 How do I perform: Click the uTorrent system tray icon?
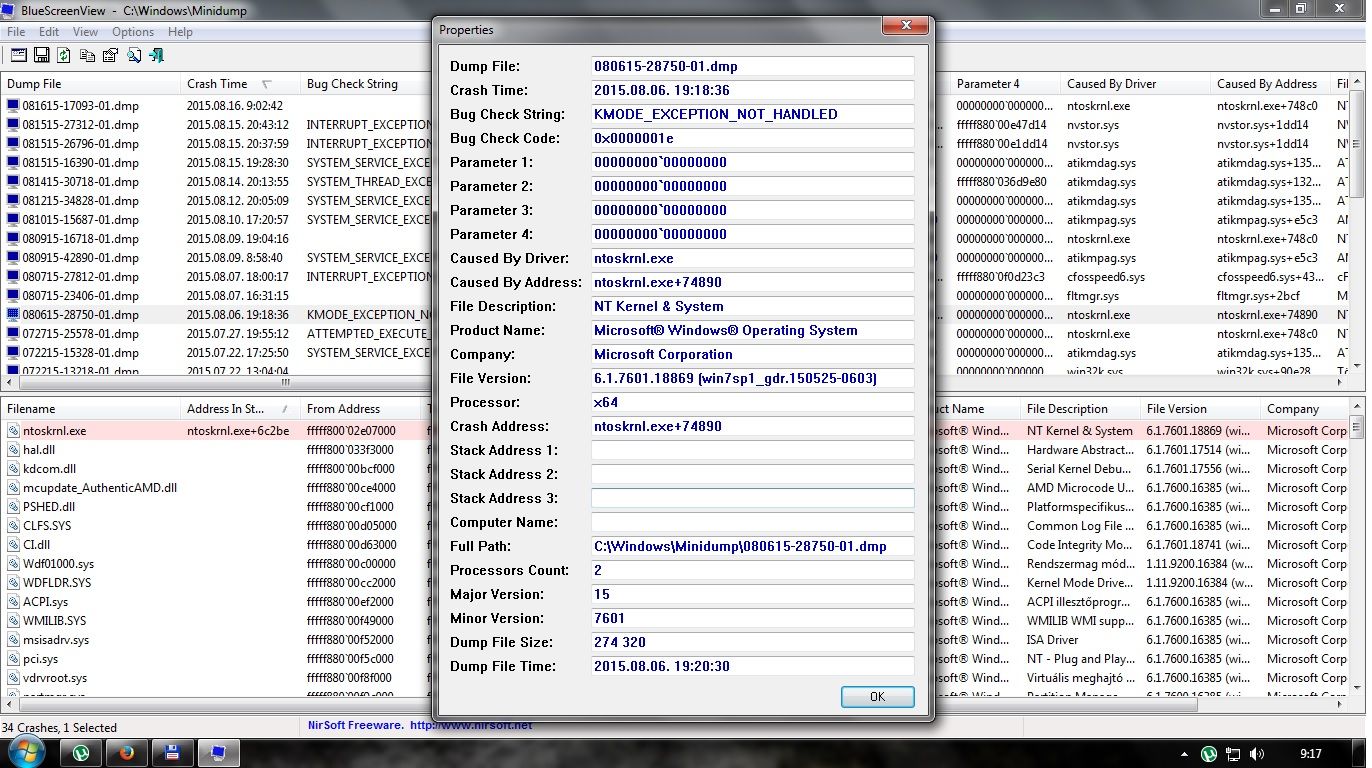point(1209,754)
